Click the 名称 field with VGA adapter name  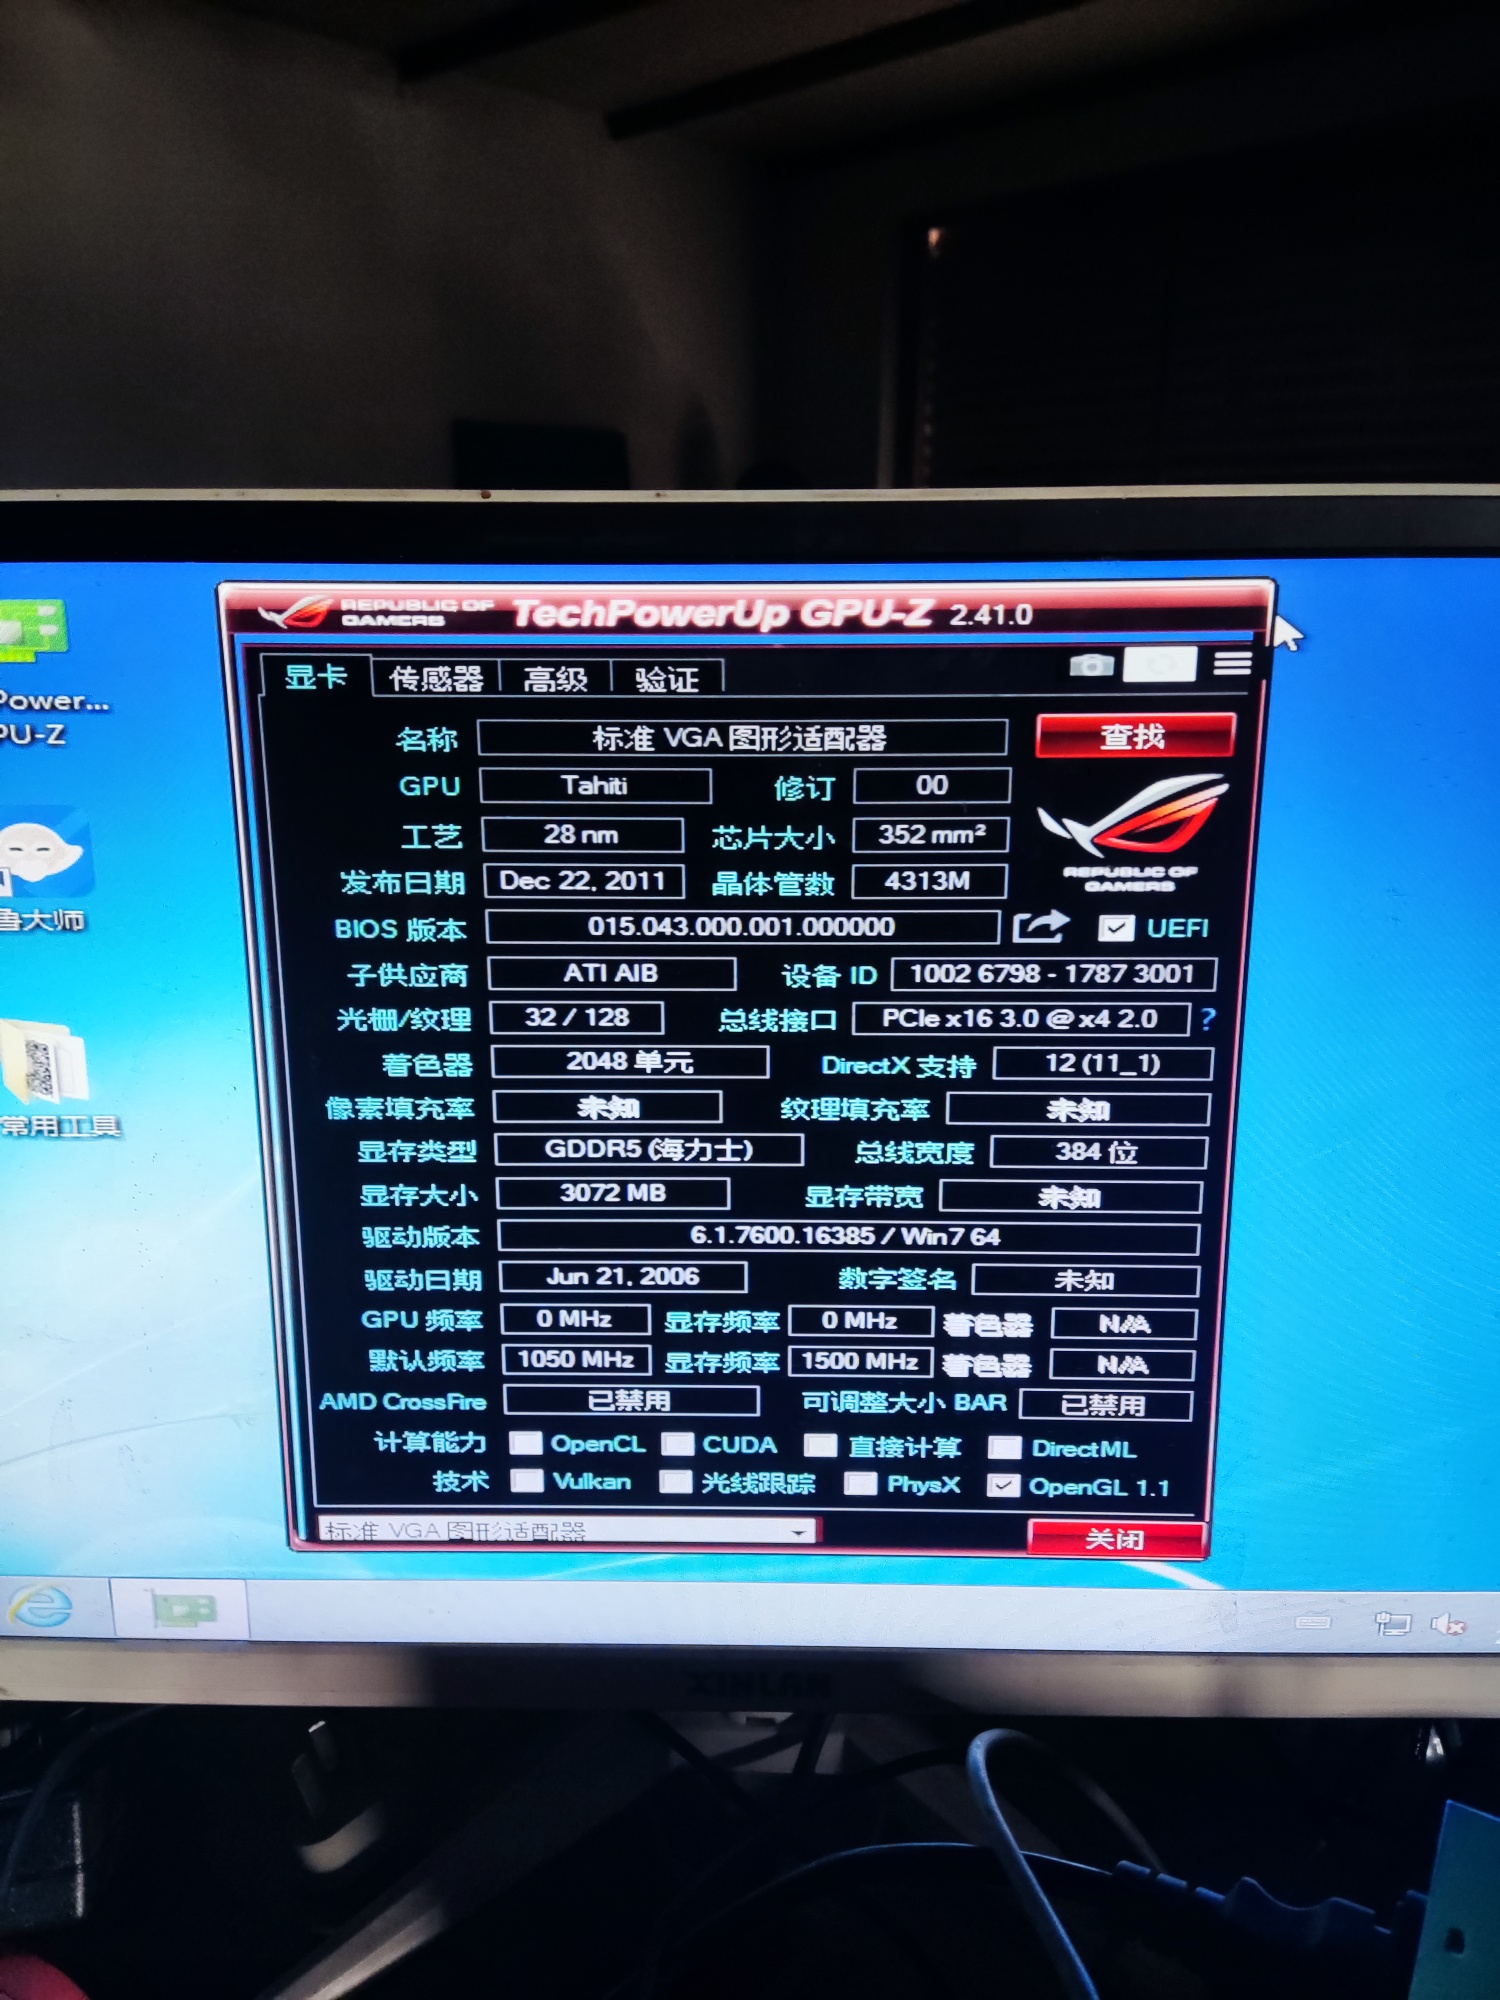coord(742,738)
